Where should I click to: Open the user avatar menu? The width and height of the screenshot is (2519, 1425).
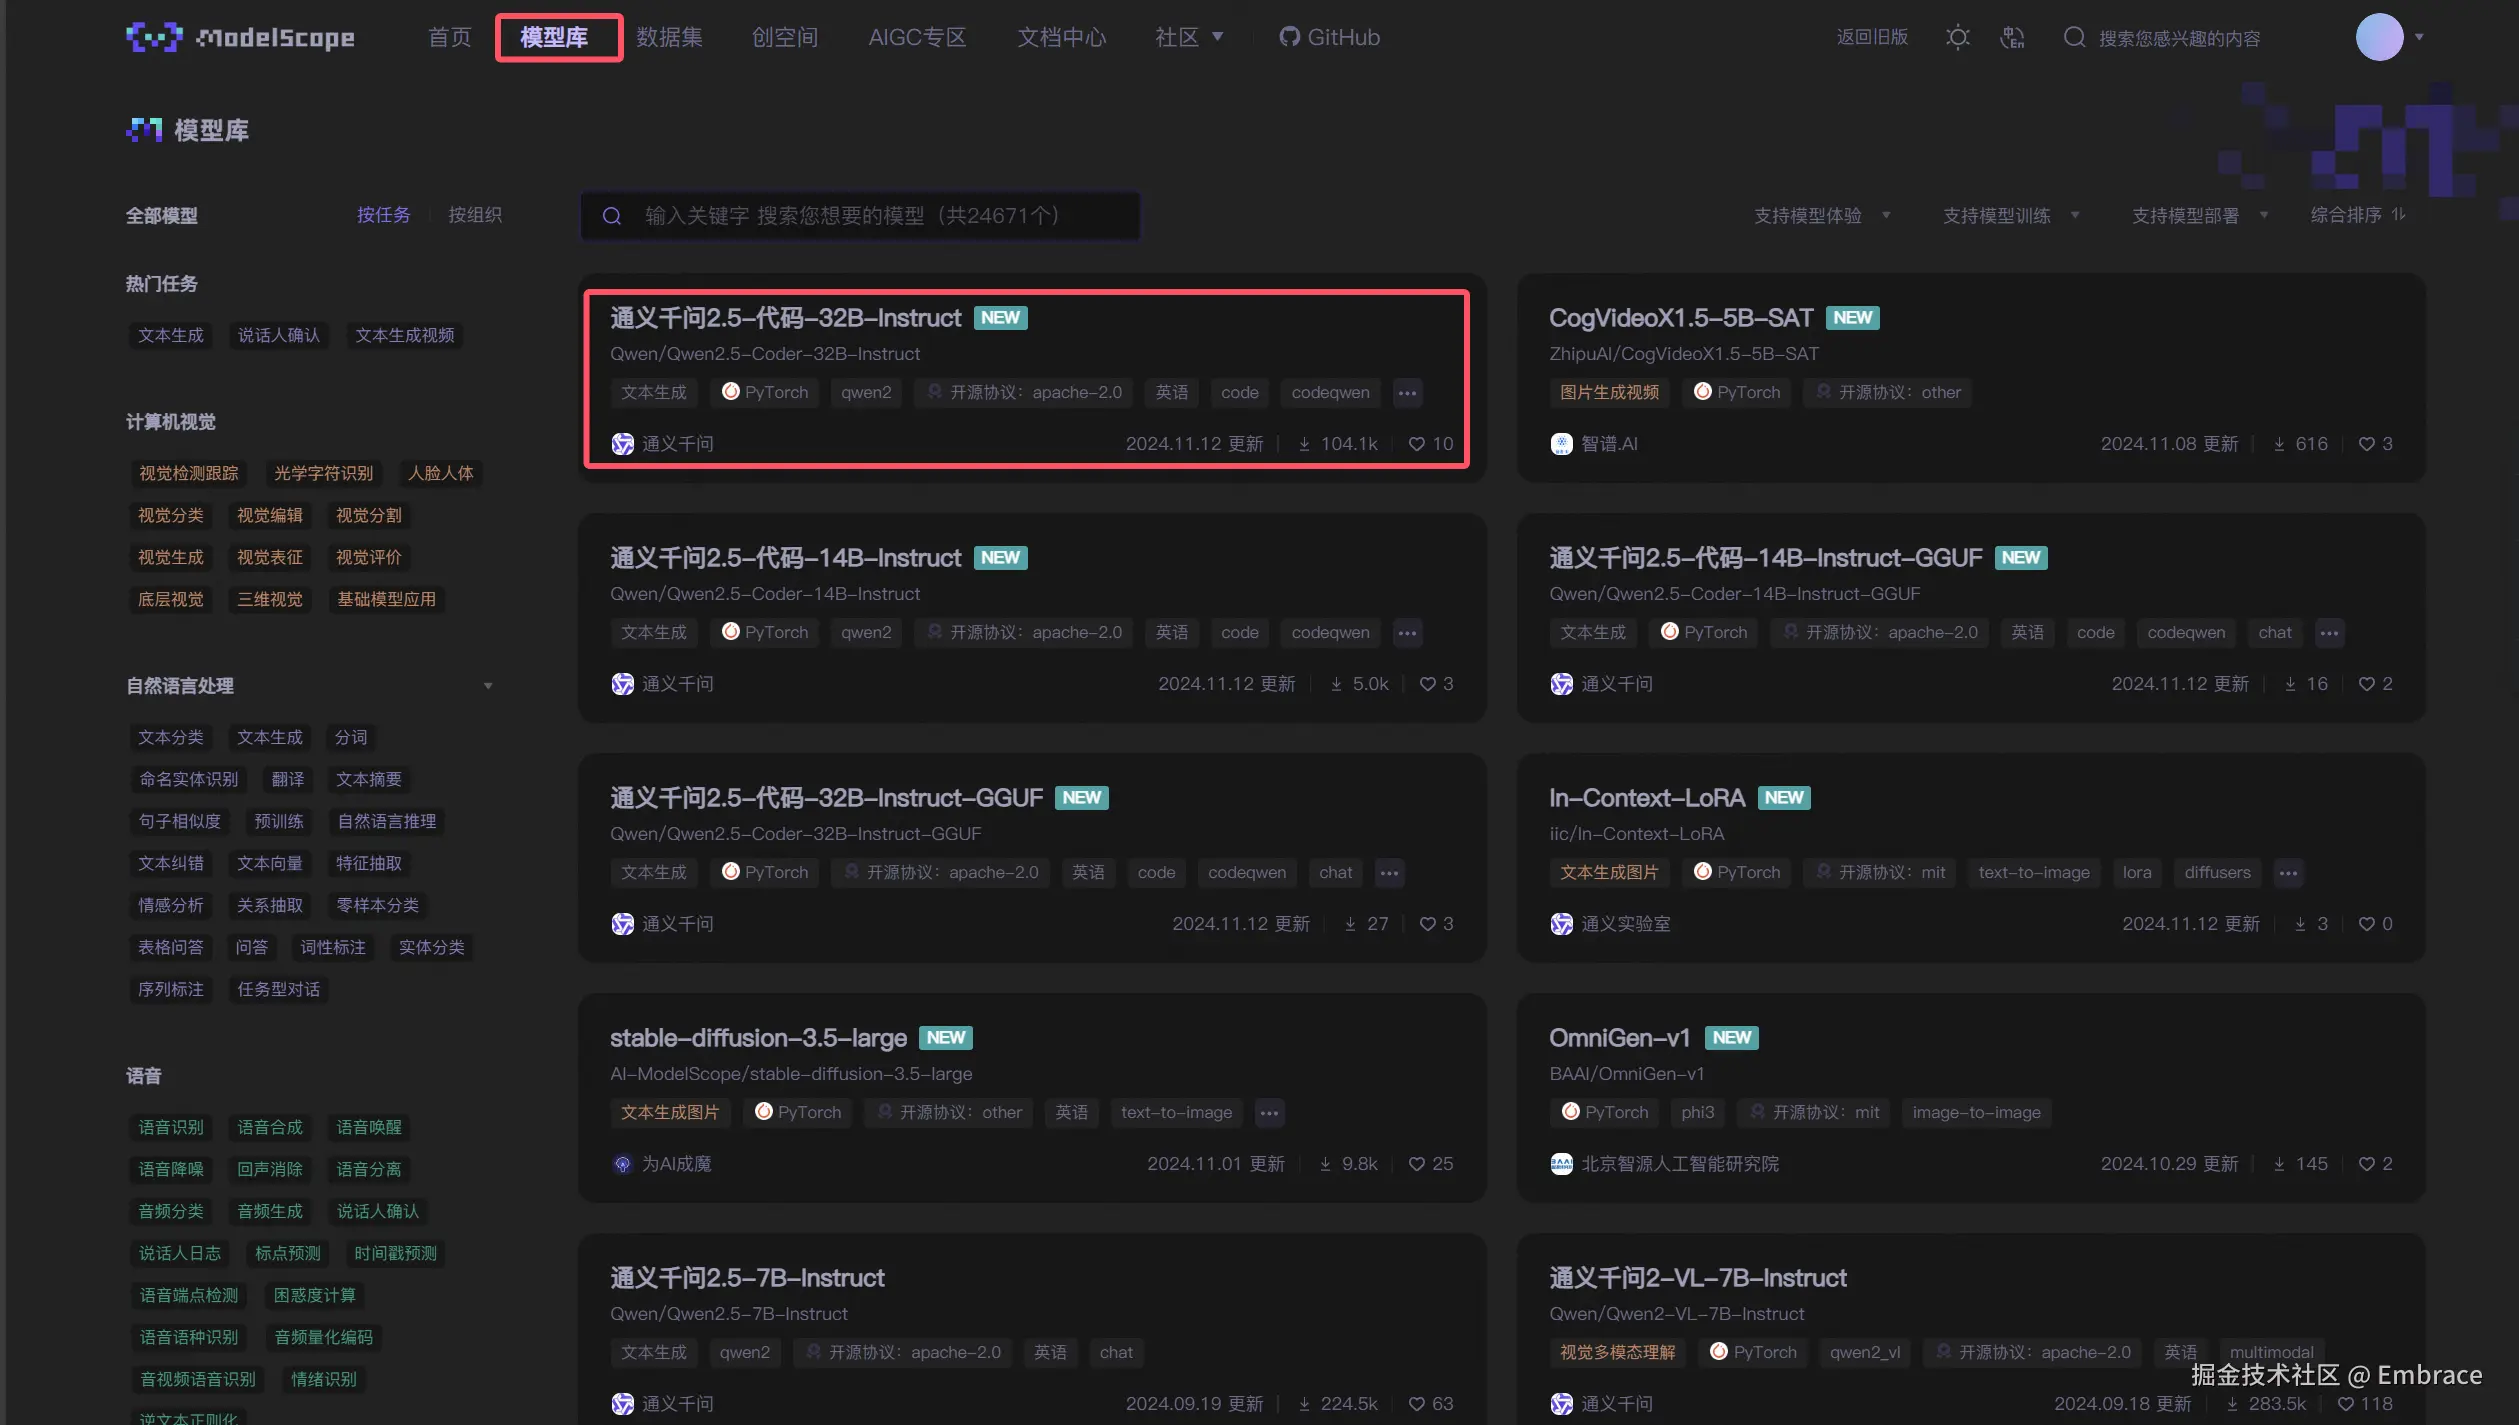point(2380,37)
